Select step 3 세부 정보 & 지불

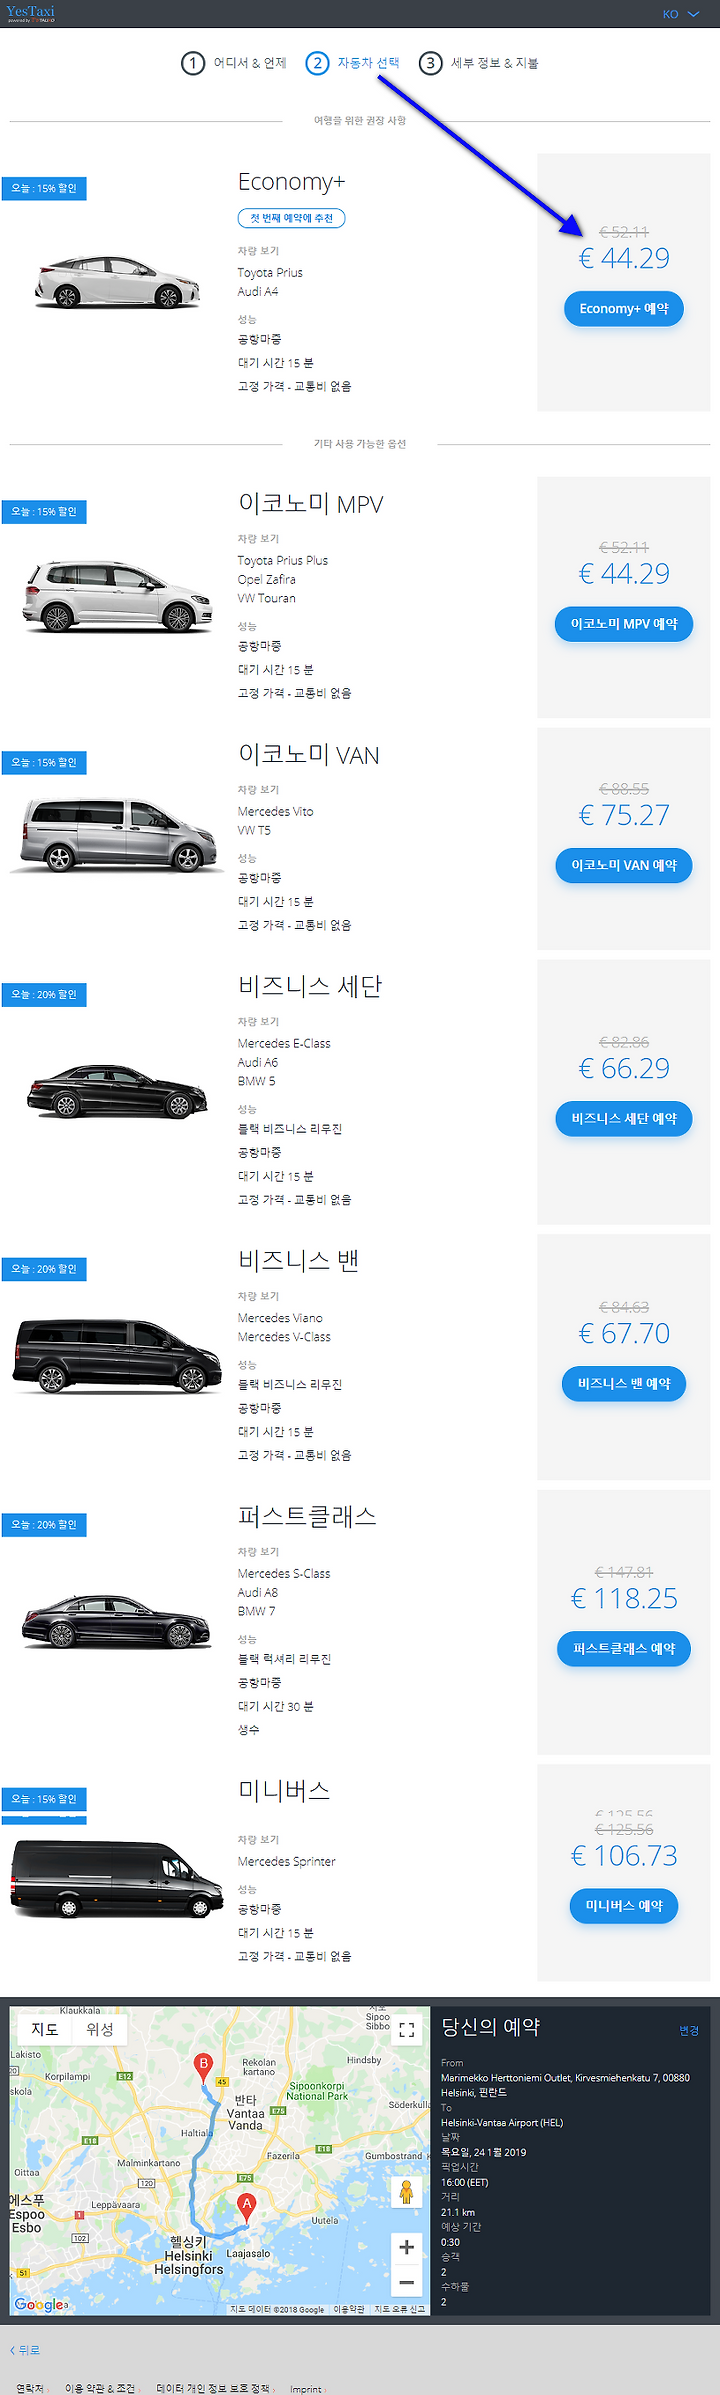pyautogui.click(x=479, y=63)
